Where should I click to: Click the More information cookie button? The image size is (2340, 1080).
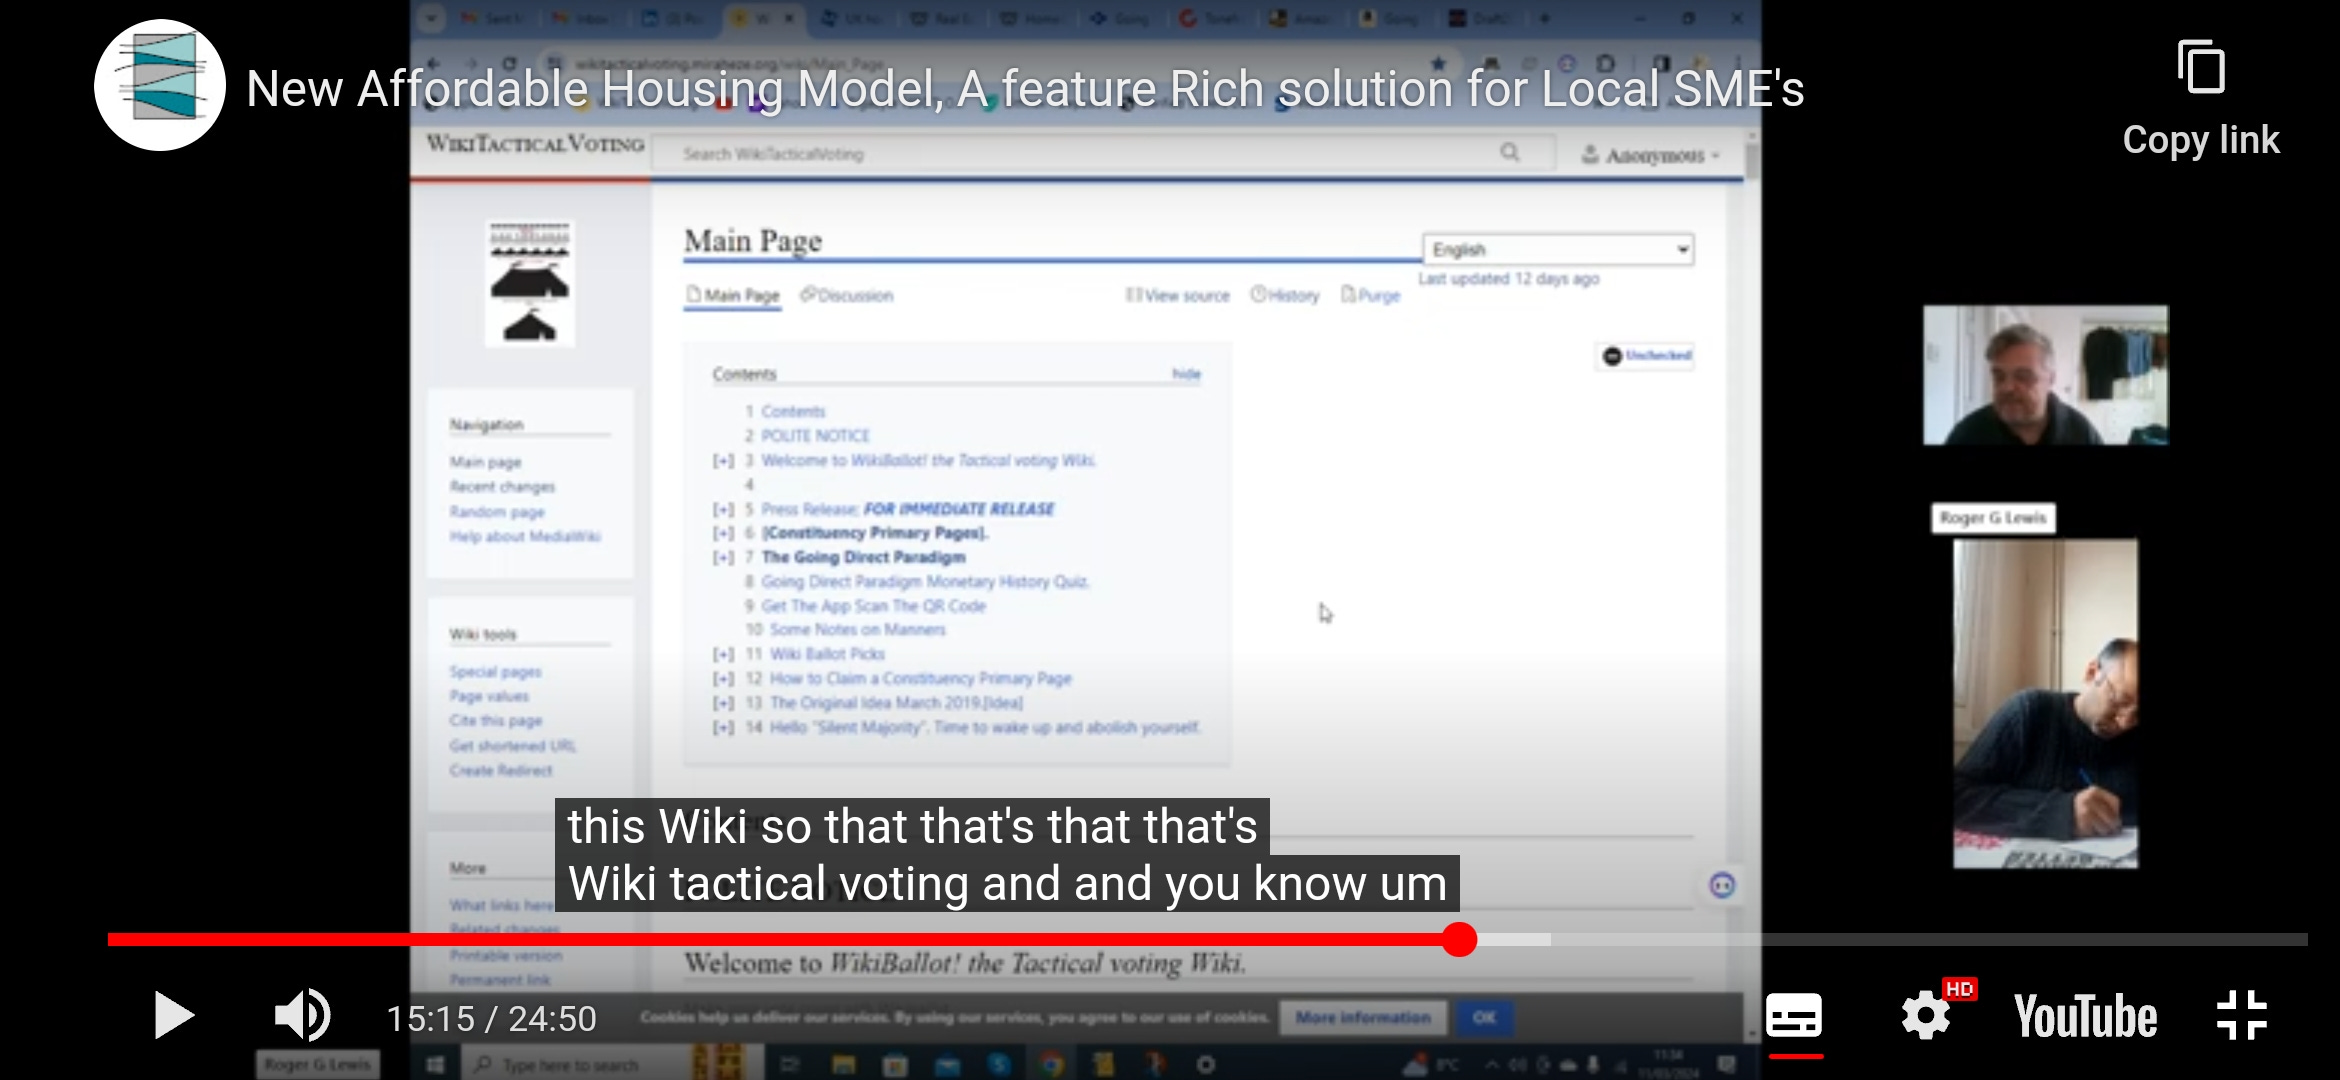(1363, 1017)
